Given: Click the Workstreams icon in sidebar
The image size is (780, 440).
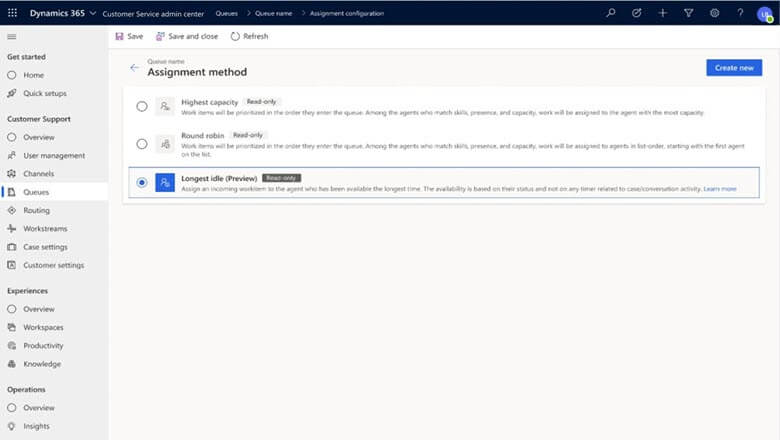Looking at the screenshot, I should (12, 229).
